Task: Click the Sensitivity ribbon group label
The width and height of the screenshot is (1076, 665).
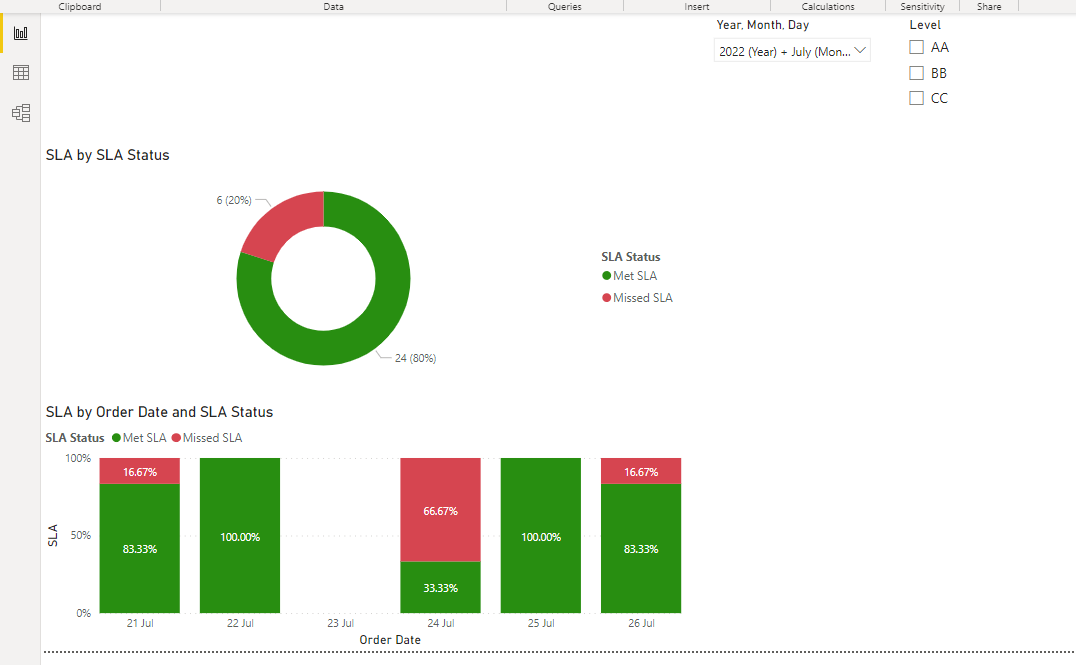Action: click(922, 6)
